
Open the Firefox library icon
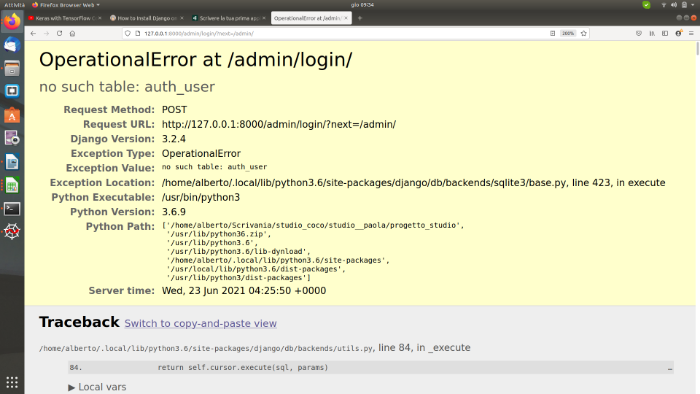tap(652, 33)
